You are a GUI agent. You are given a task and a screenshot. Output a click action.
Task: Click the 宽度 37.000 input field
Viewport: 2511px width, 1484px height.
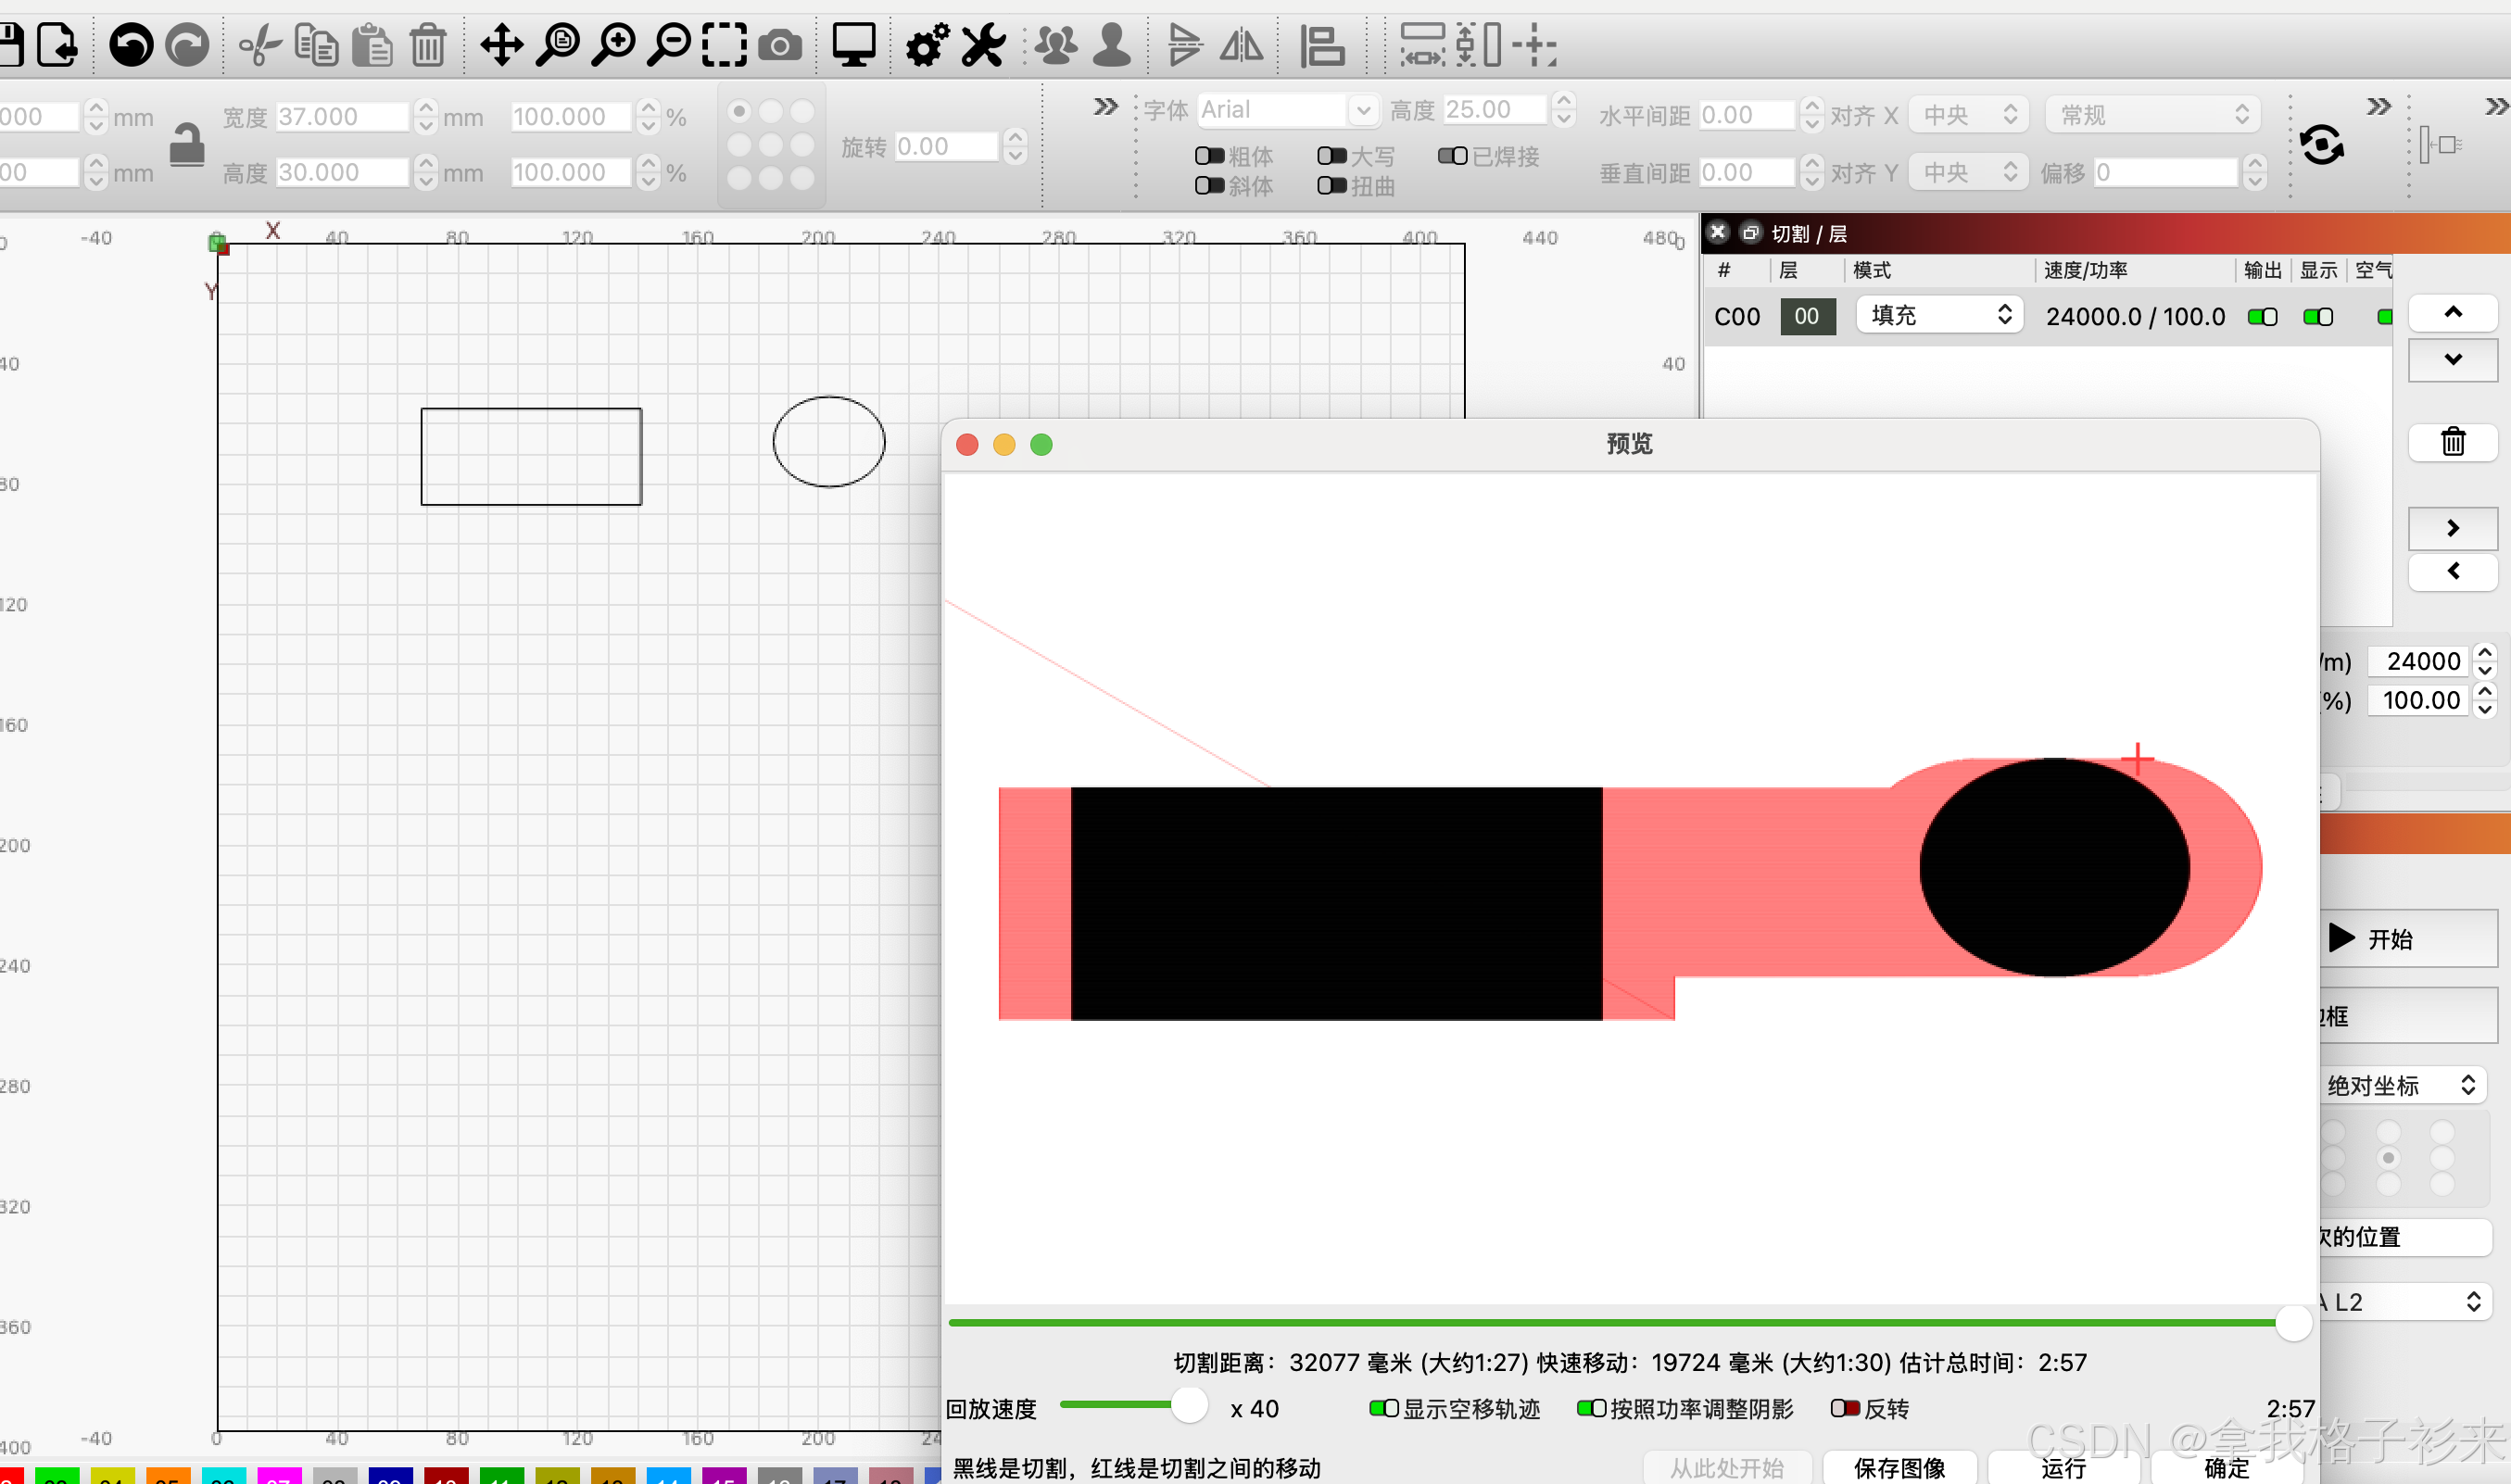pos(342,116)
